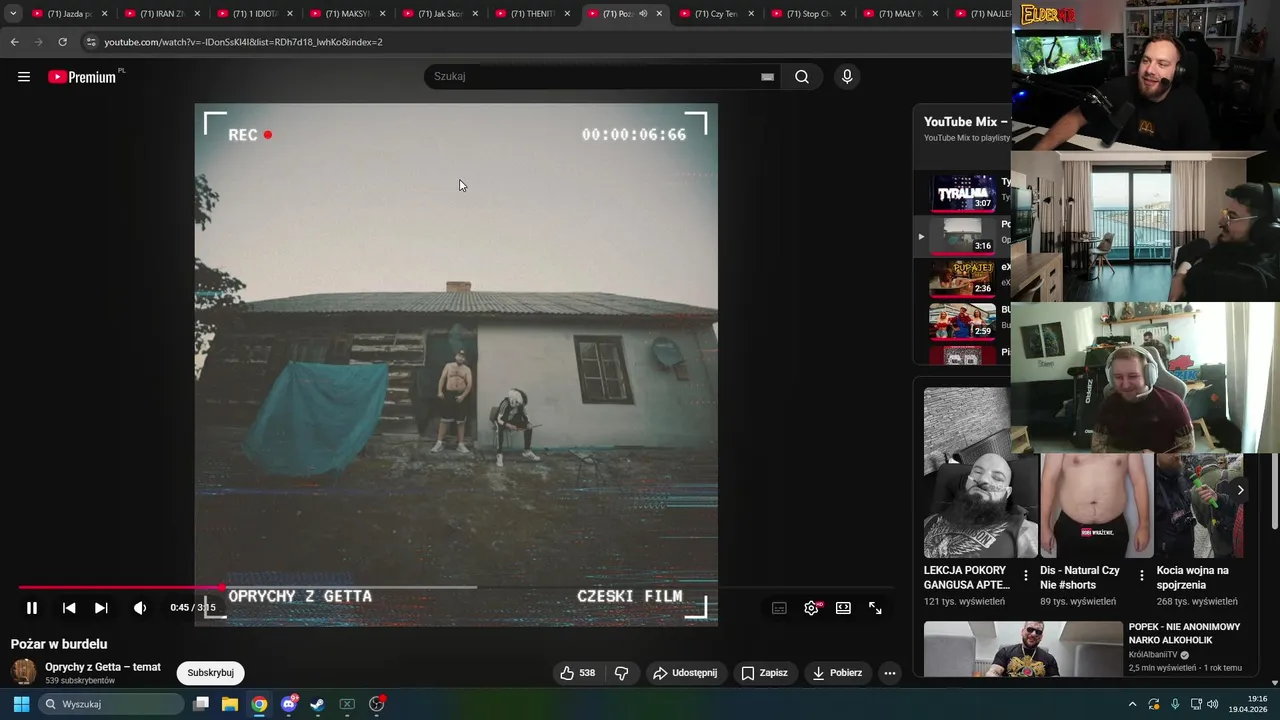
Task: Switch to theater mode
Action: pyautogui.click(x=843, y=608)
